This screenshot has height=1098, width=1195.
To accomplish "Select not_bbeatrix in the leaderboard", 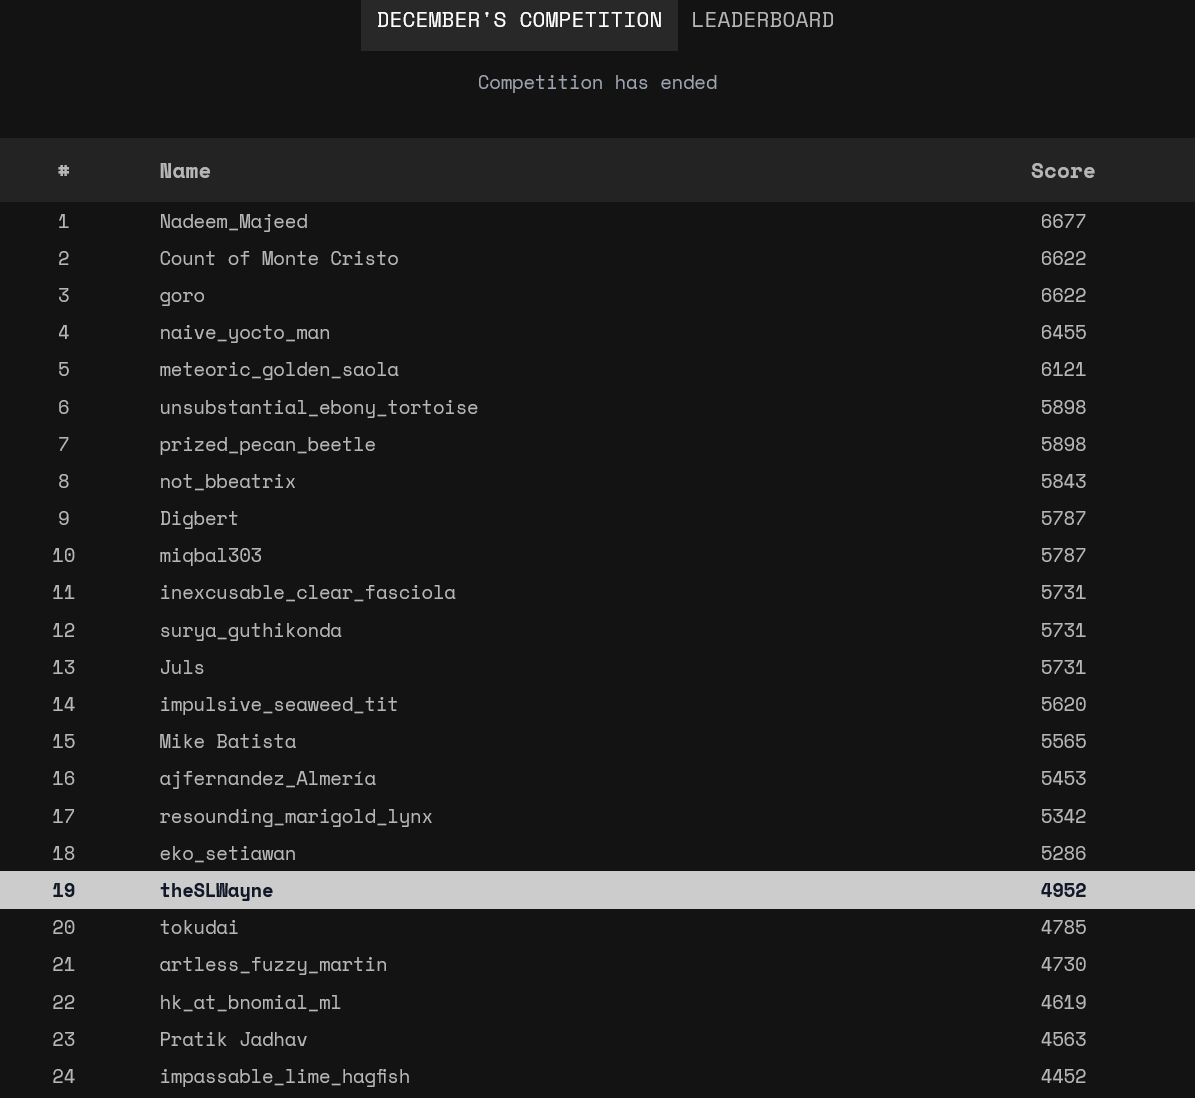I will pos(227,482).
